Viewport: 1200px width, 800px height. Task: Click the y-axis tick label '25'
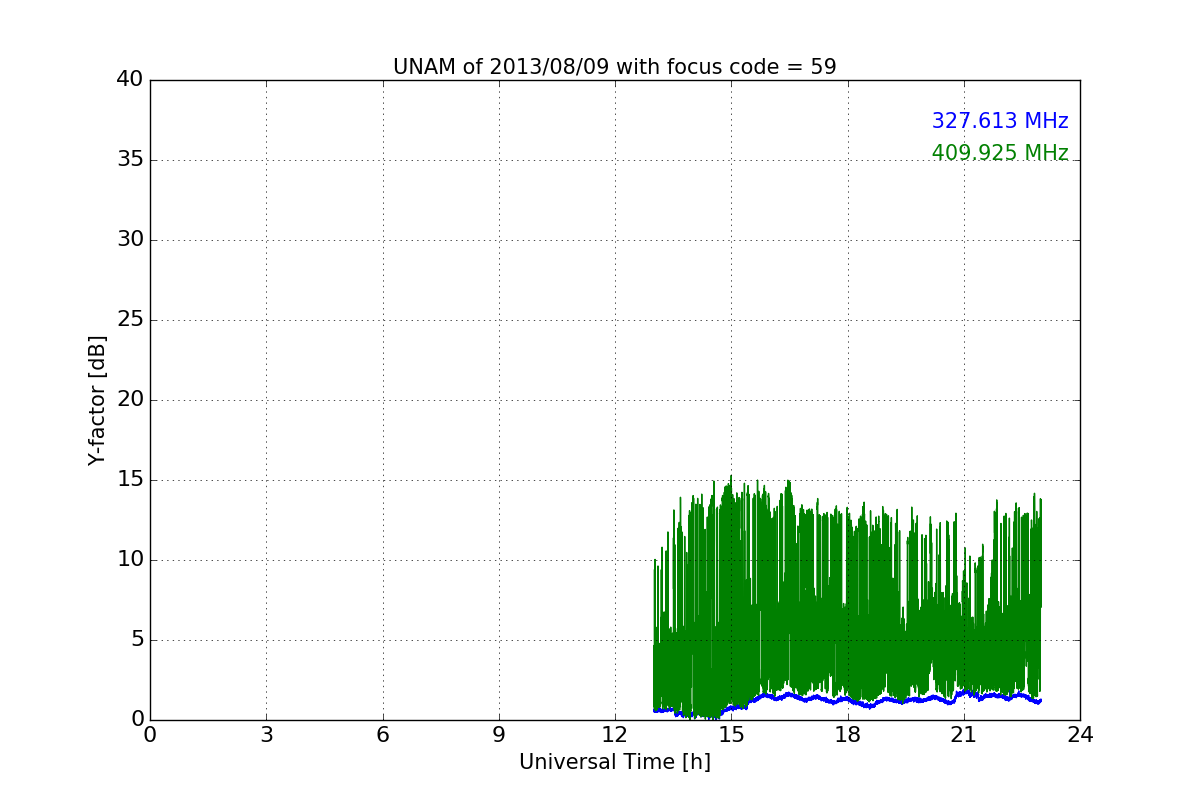[130, 320]
